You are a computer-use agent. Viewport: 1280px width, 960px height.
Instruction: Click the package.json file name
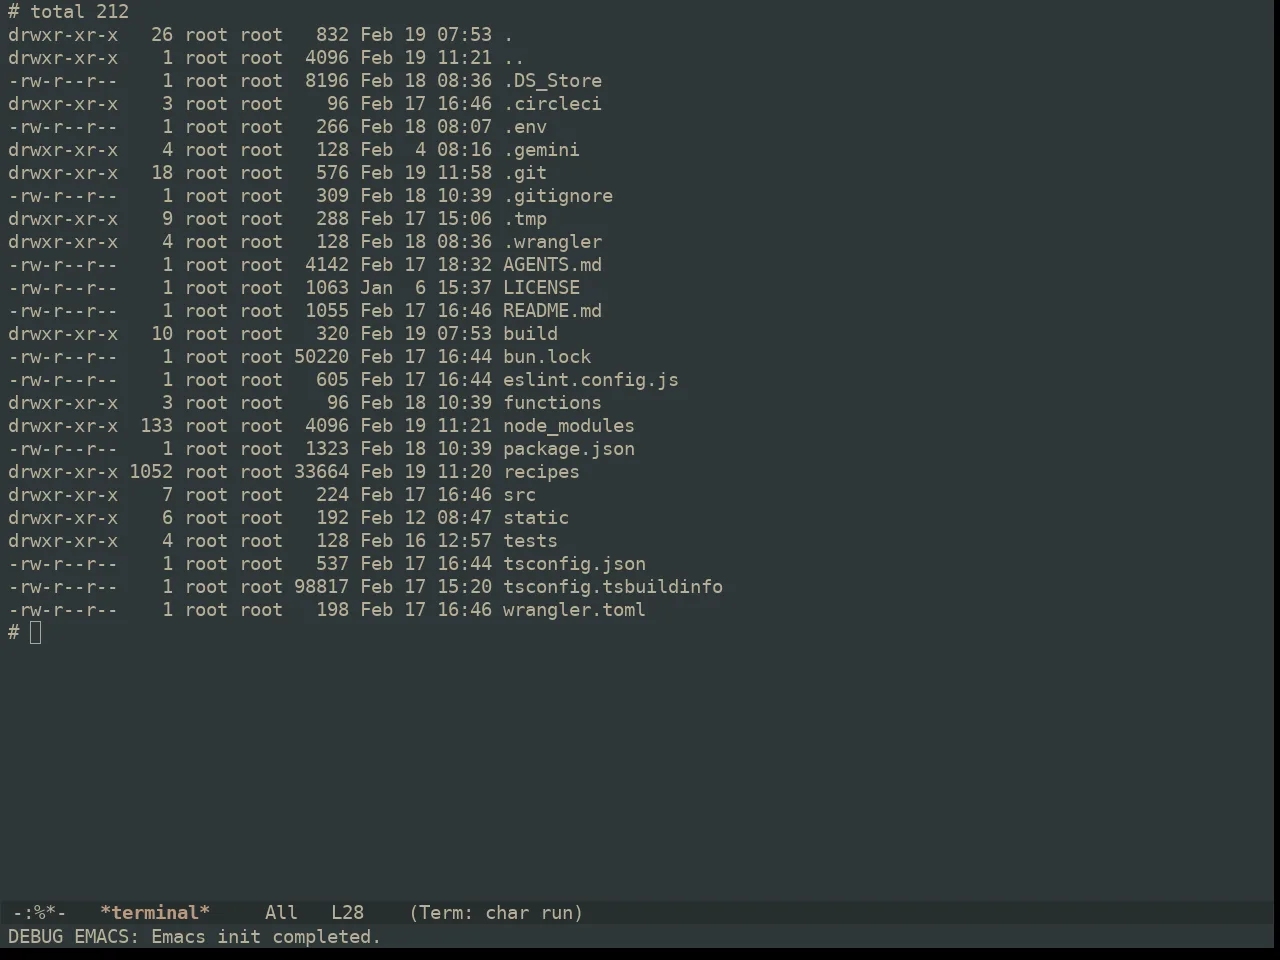tap(569, 449)
